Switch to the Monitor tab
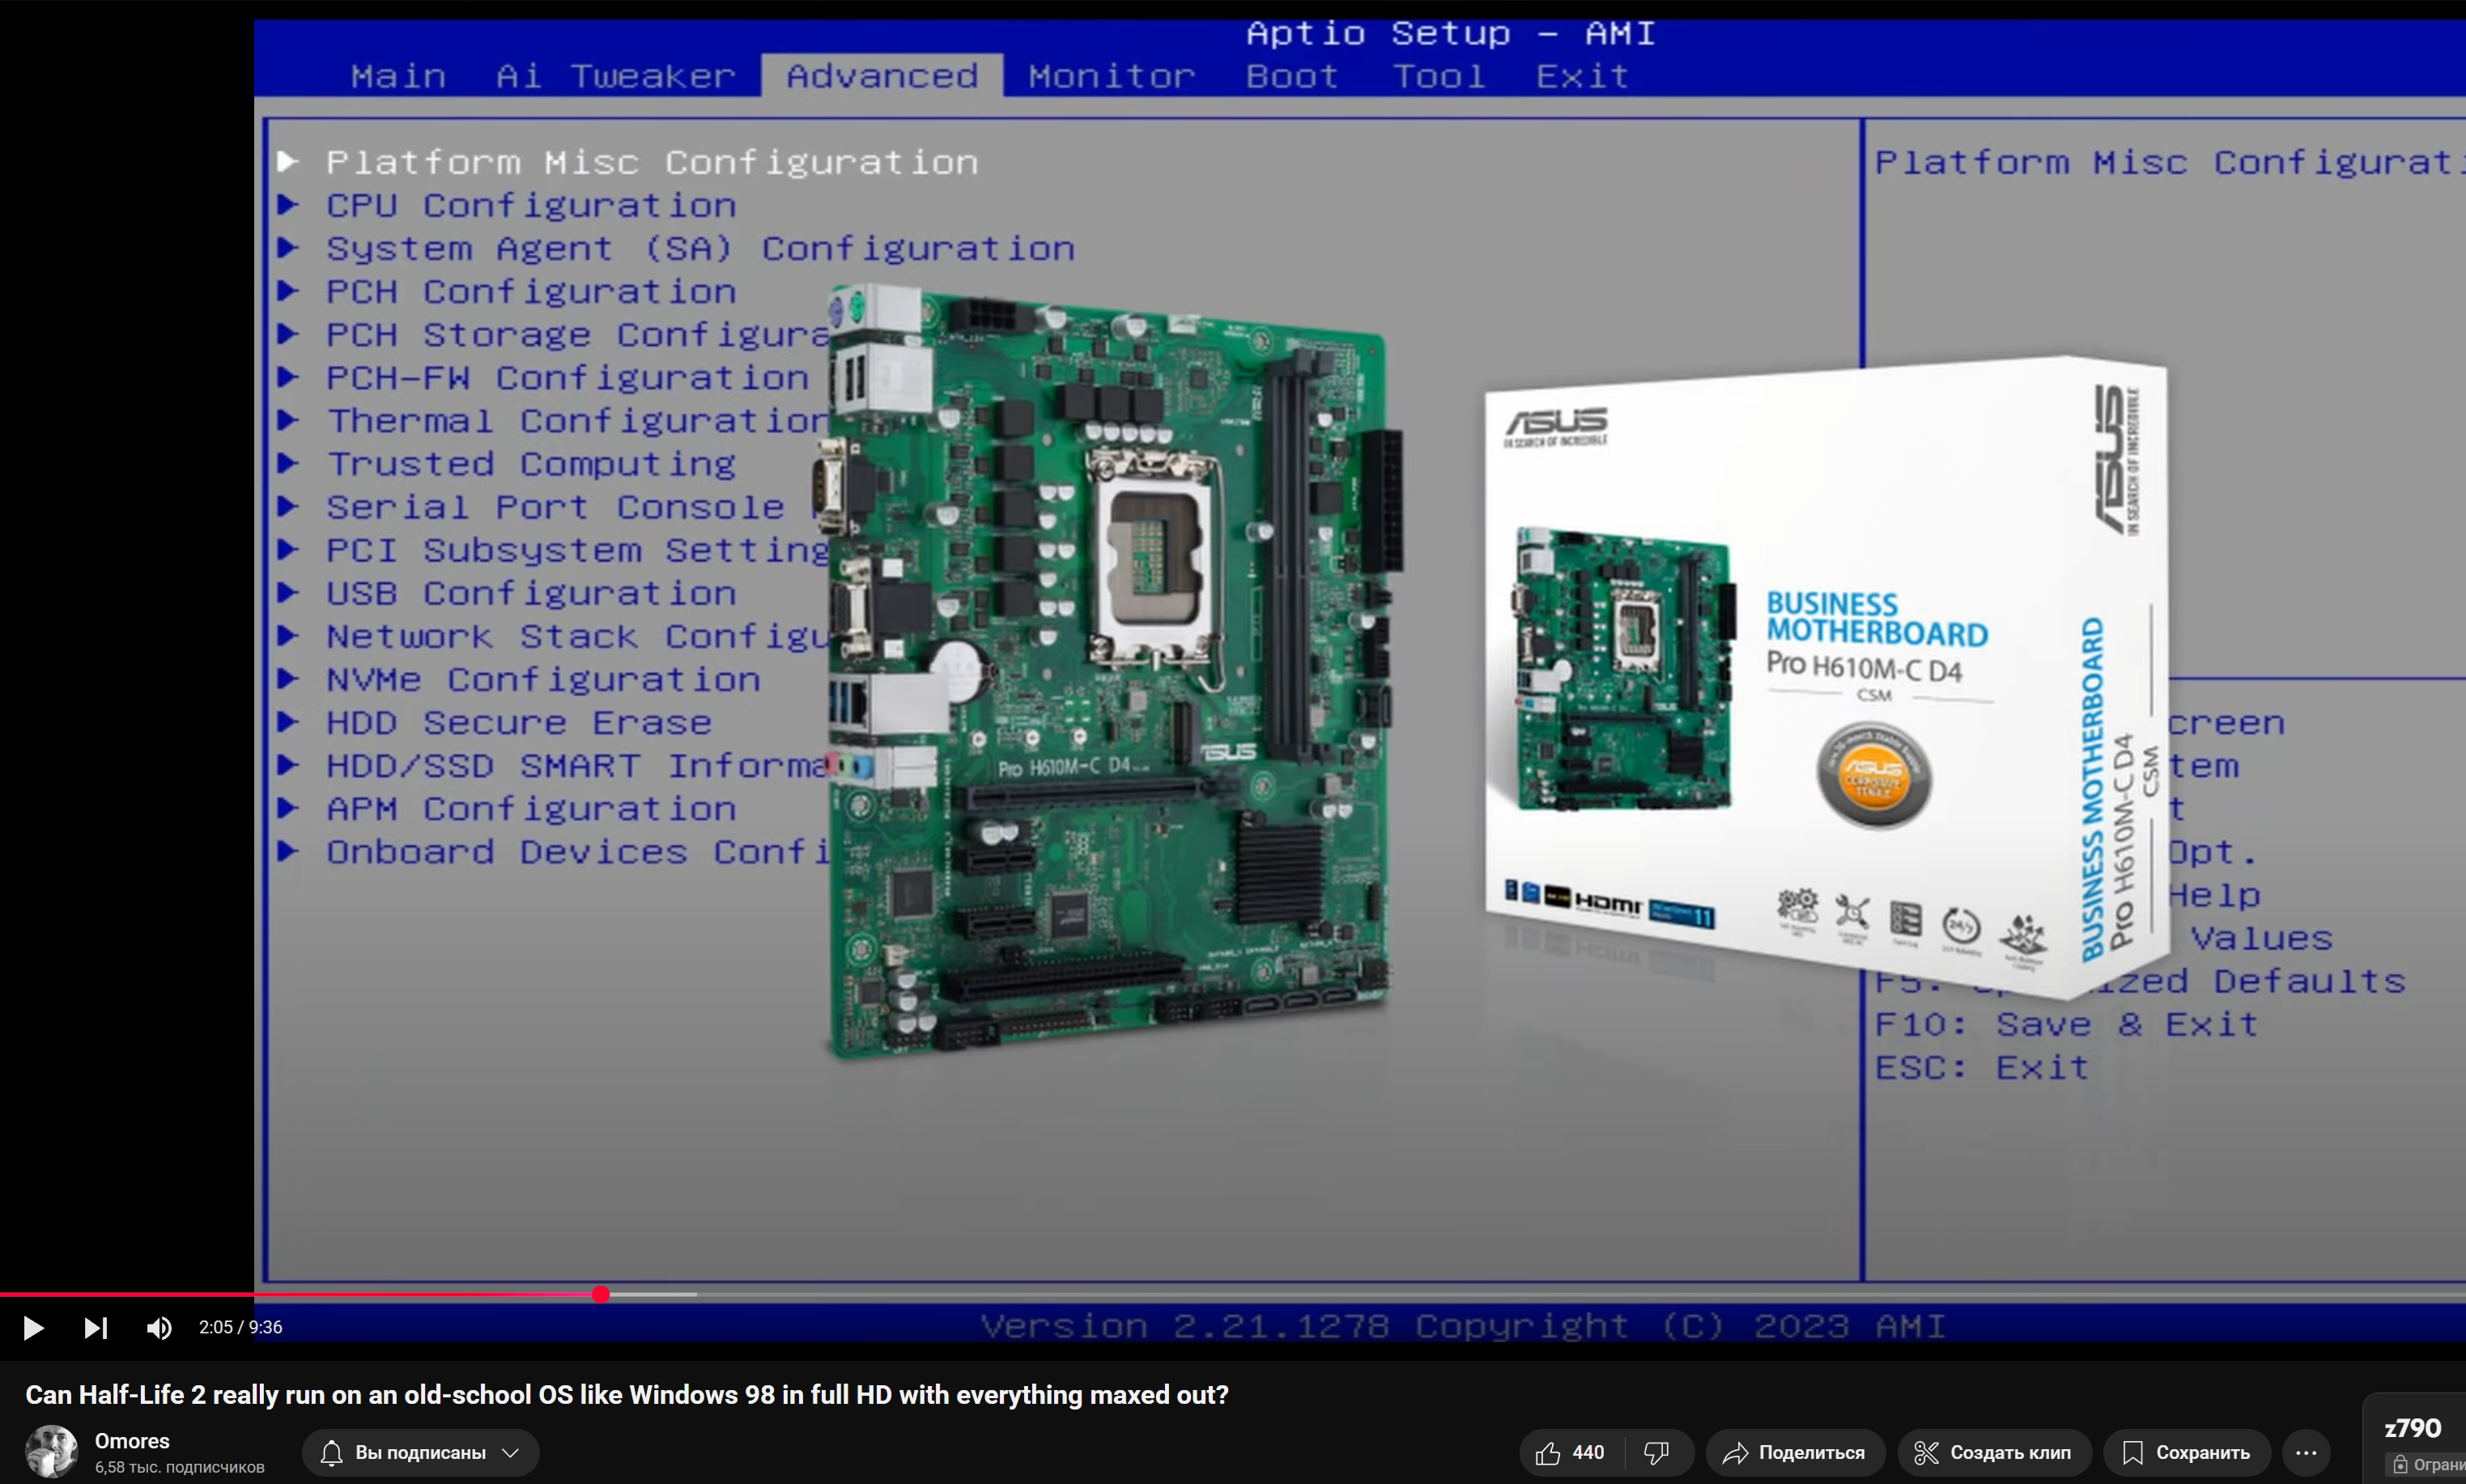Screen dimensions: 2466x1484 coord(1111,76)
